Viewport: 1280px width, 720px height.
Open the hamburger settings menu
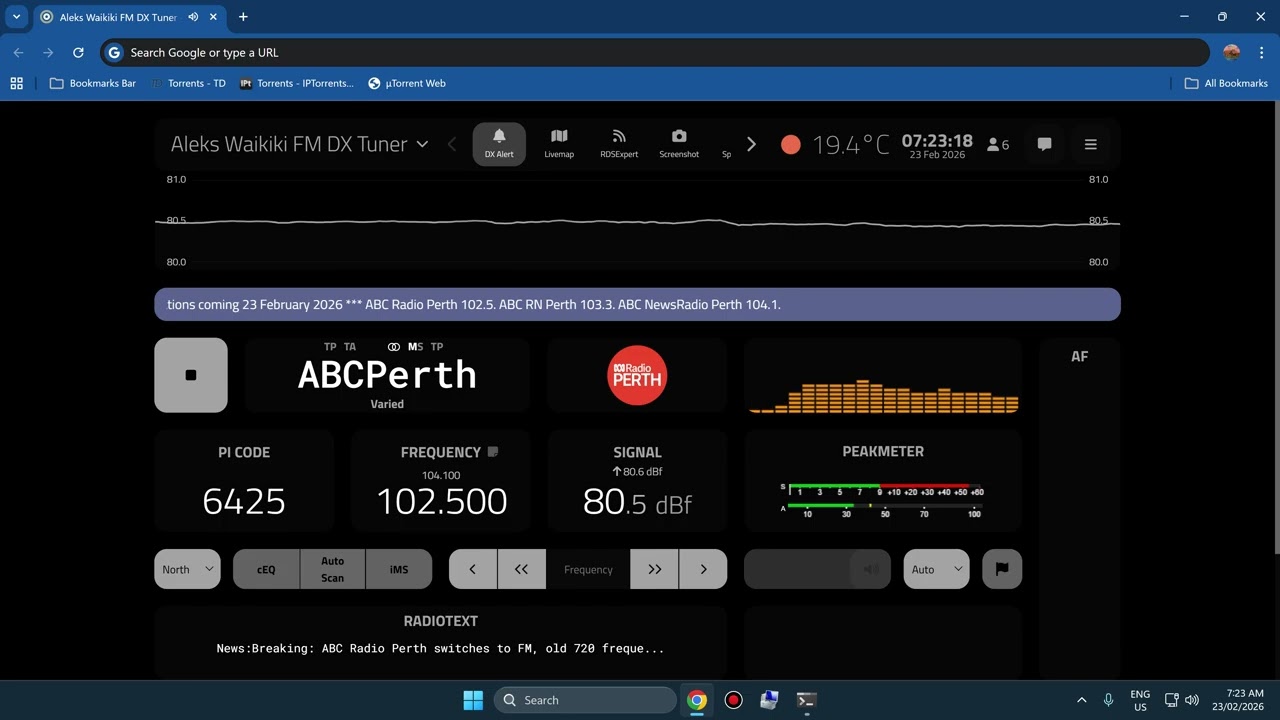coord(1091,144)
